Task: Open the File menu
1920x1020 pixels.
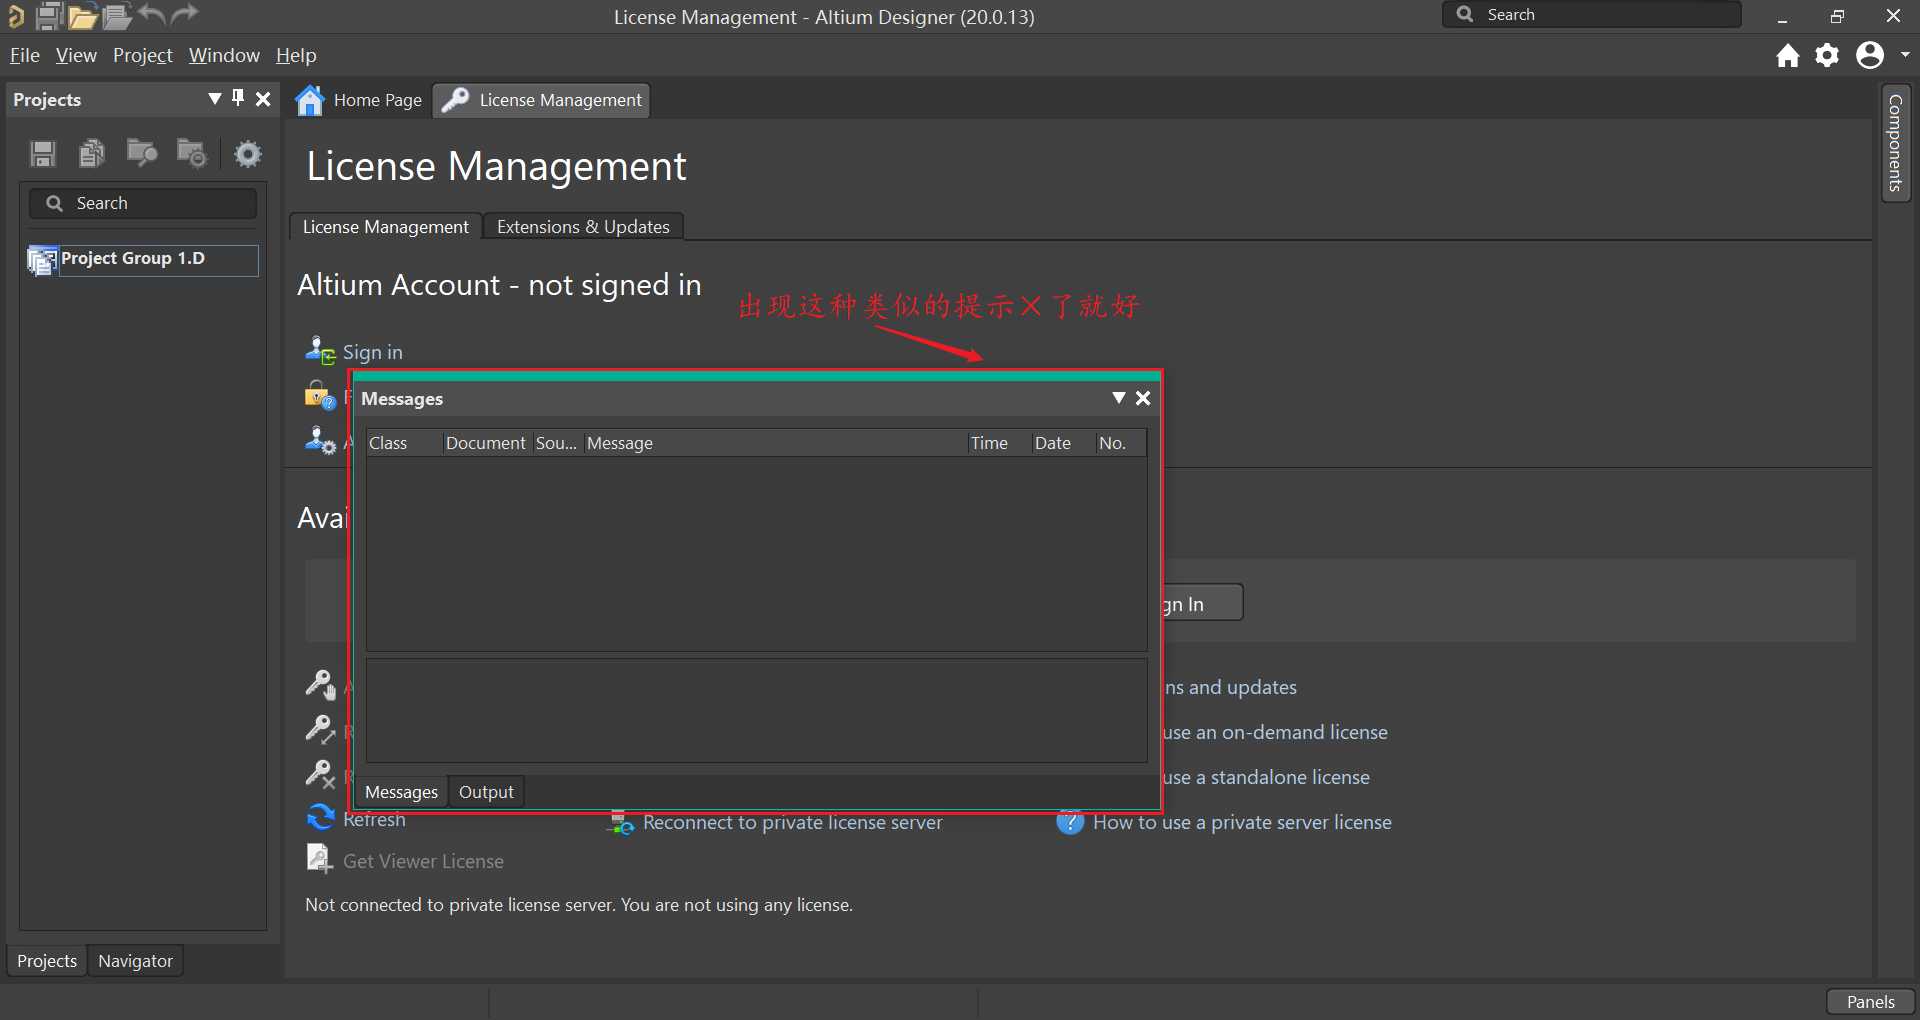Action: pyautogui.click(x=25, y=55)
